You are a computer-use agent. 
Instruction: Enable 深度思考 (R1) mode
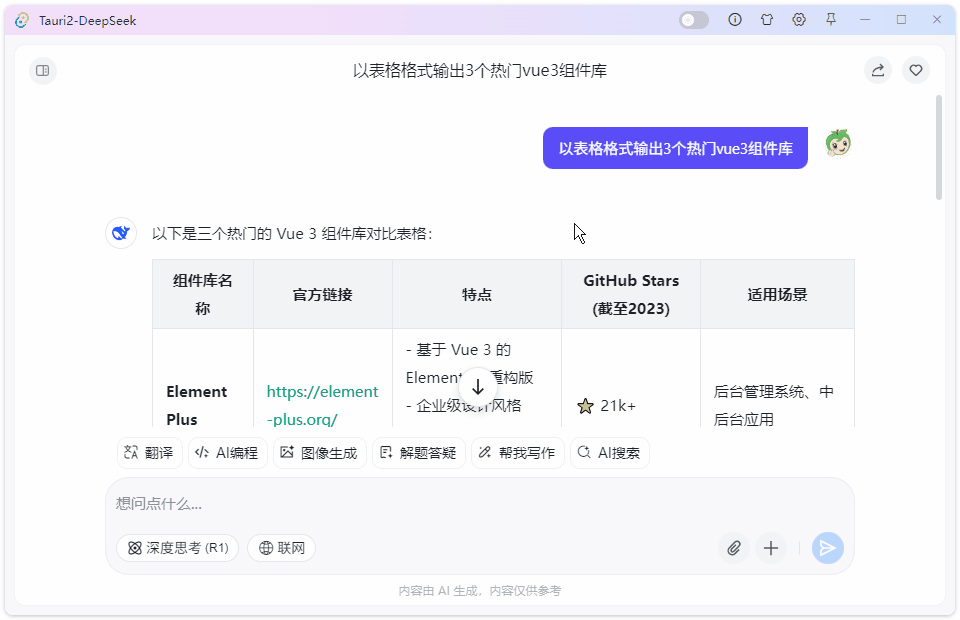178,548
